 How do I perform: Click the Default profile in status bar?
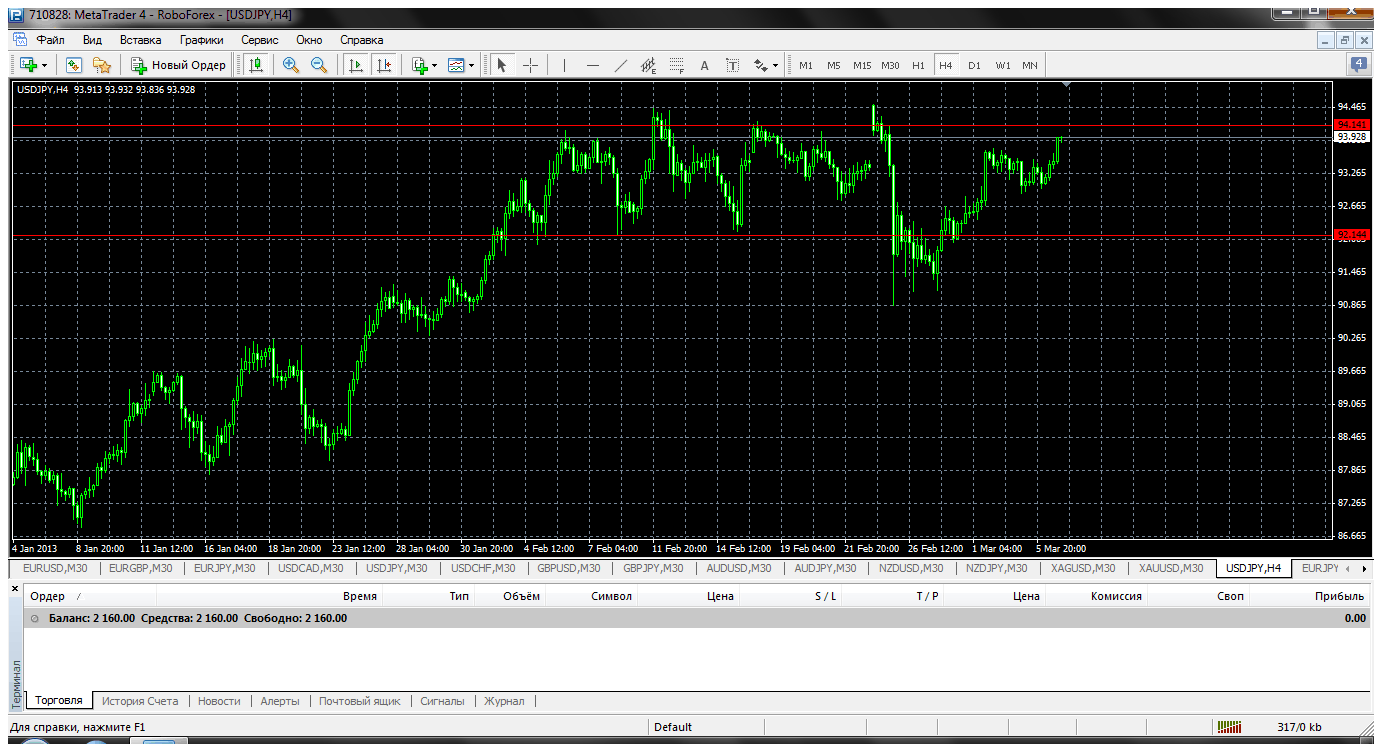click(673, 727)
